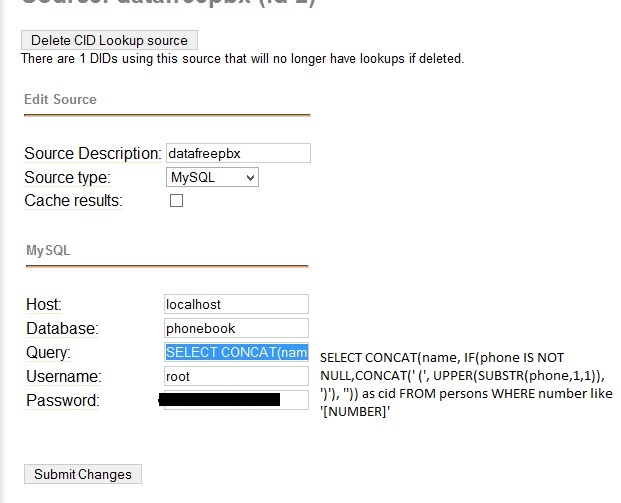Click the Source type label text
The image size is (621, 503).
pos(67,178)
